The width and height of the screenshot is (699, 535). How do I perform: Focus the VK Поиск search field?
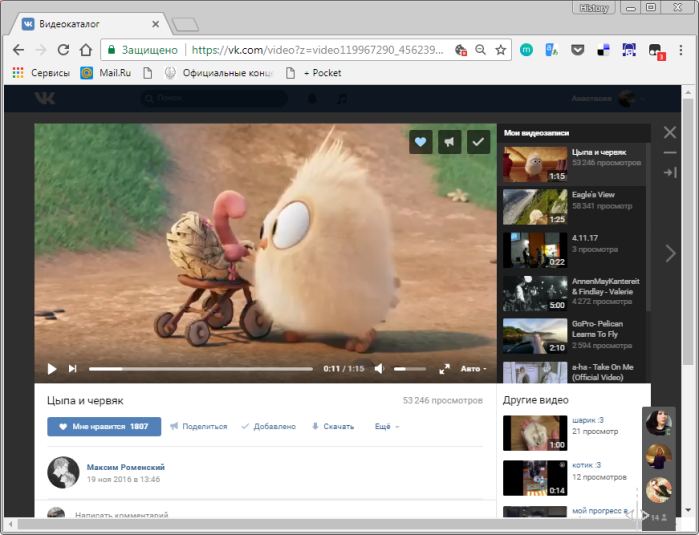pos(214,98)
